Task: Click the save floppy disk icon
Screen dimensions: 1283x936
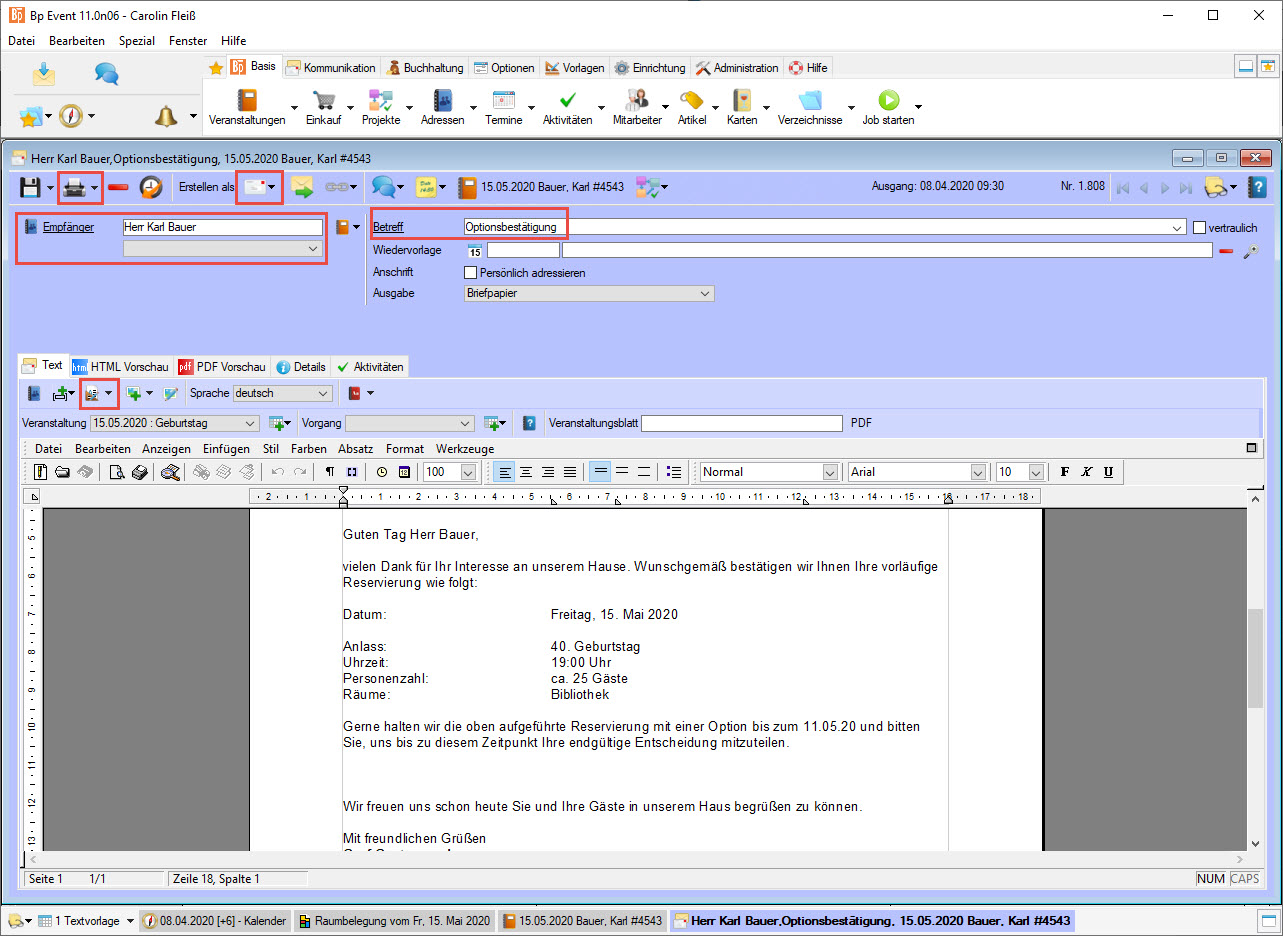Action: coord(30,187)
